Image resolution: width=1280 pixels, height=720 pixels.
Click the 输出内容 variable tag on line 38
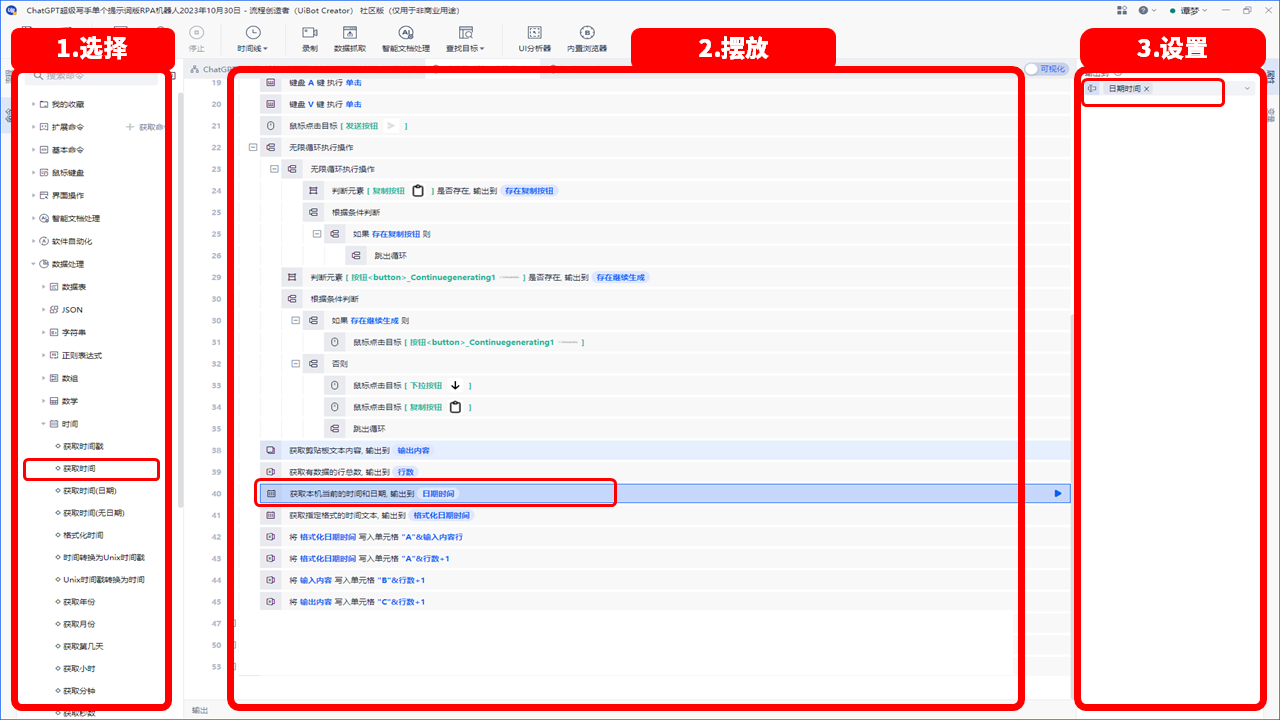[413, 450]
